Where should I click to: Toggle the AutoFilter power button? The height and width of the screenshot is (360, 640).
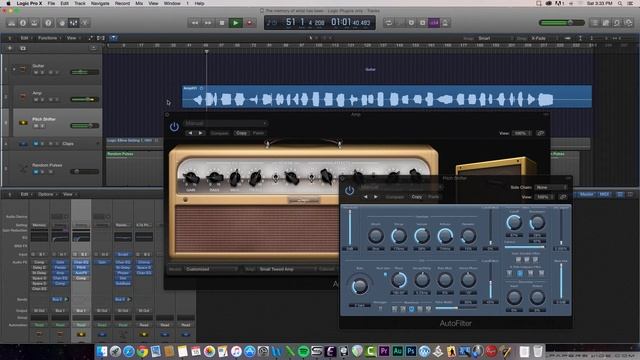click(x=349, y=191)
